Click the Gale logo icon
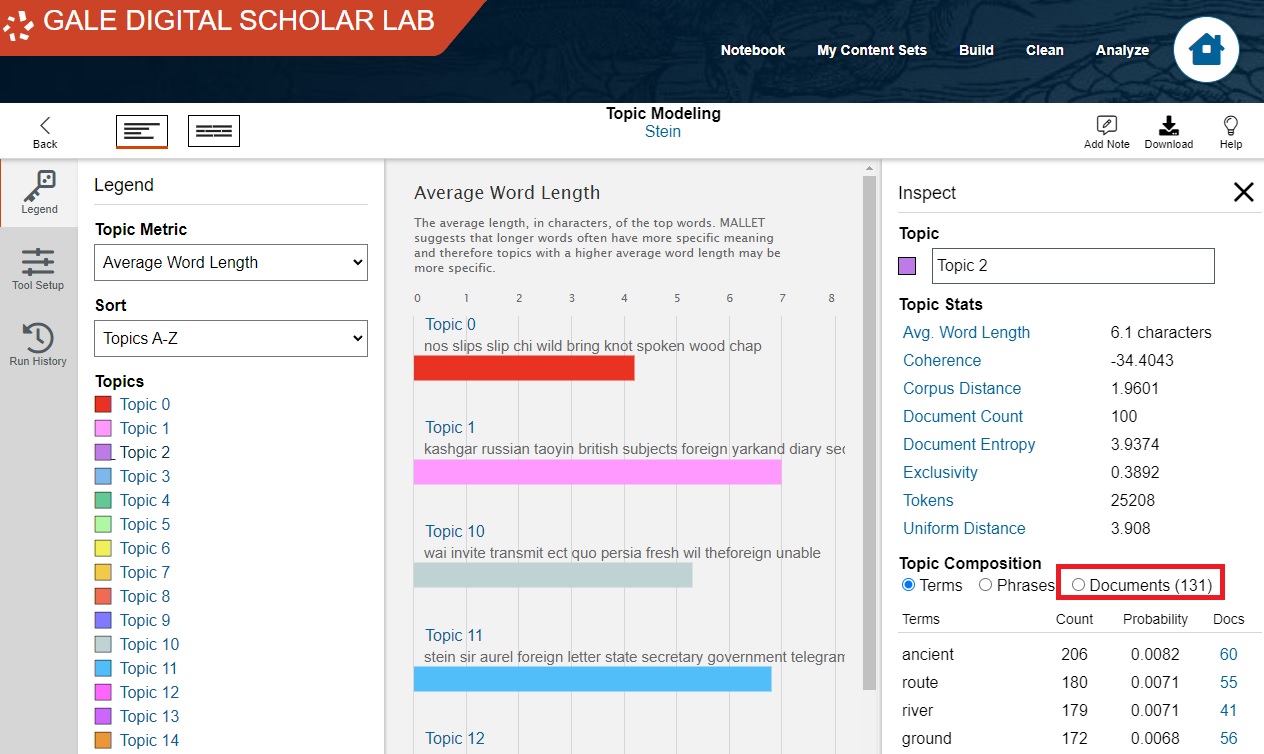Image resolution: width=1264 pixels, height=754 pixels. click(17, 24)
